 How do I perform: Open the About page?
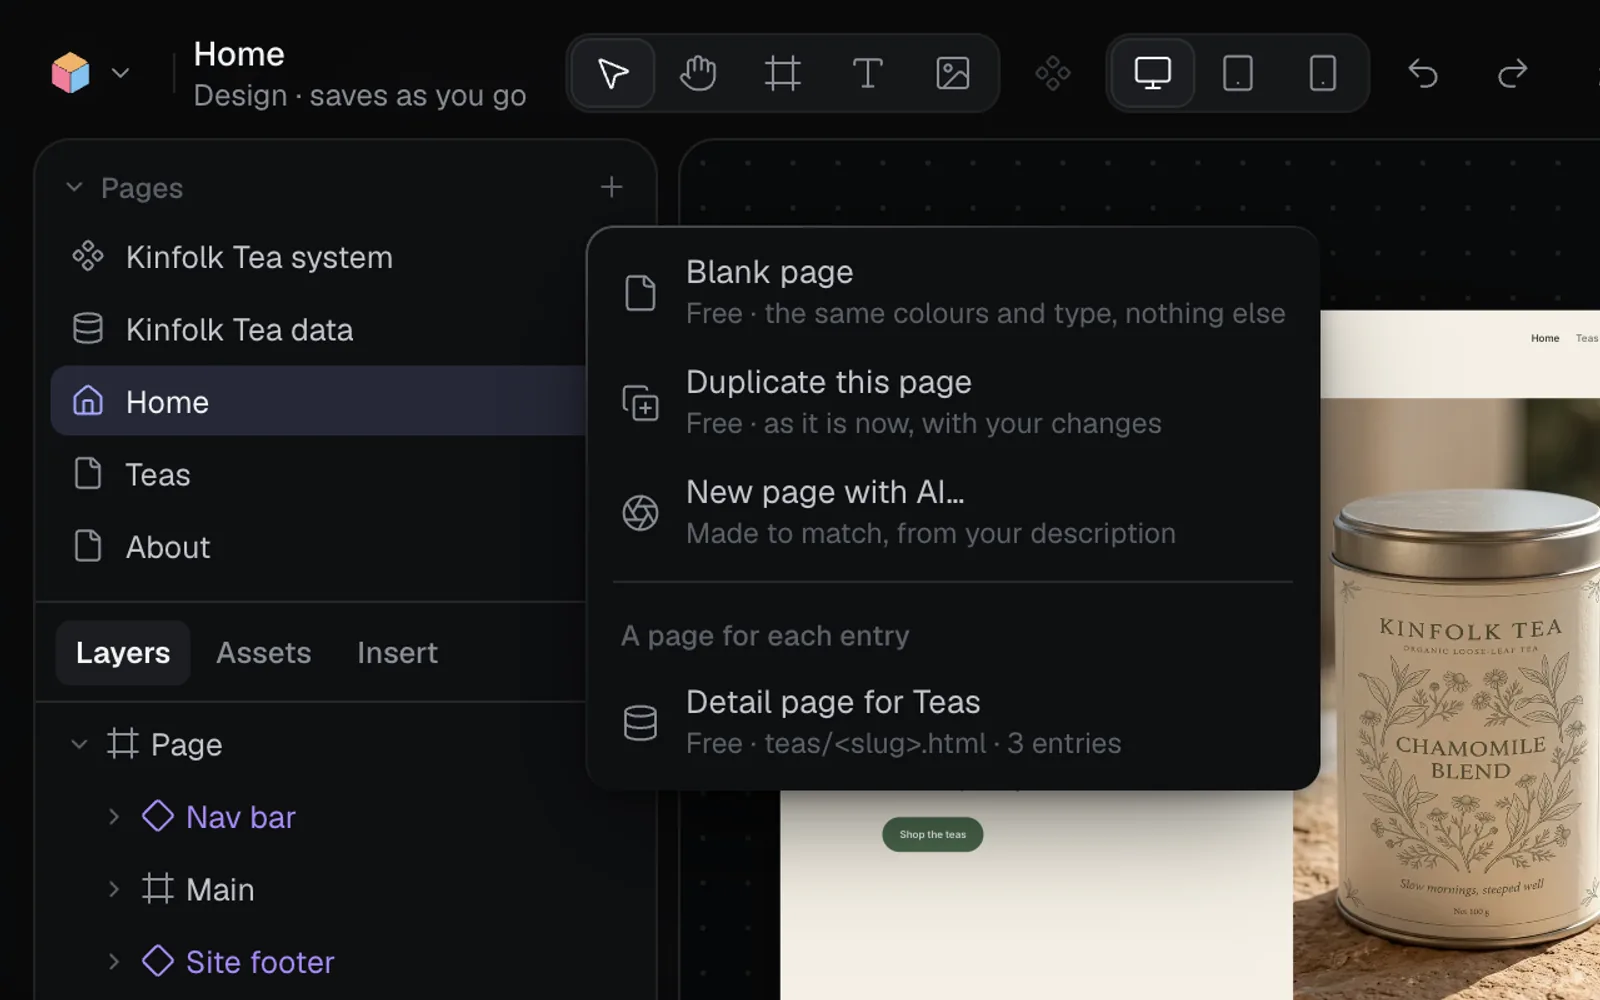[x=318, y=547]
